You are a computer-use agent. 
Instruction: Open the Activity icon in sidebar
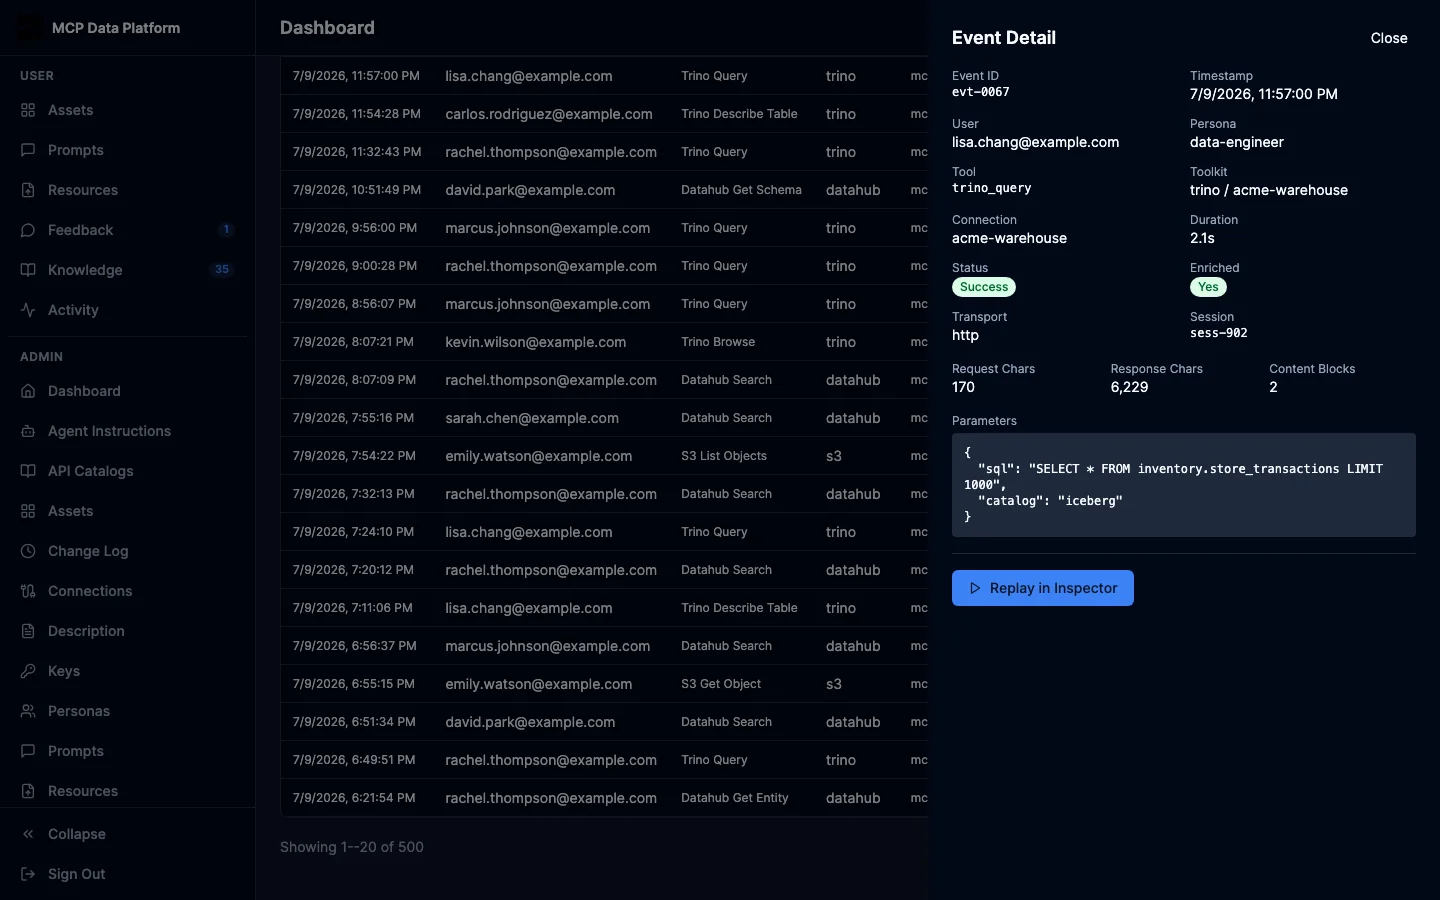(x=28, y=310)
